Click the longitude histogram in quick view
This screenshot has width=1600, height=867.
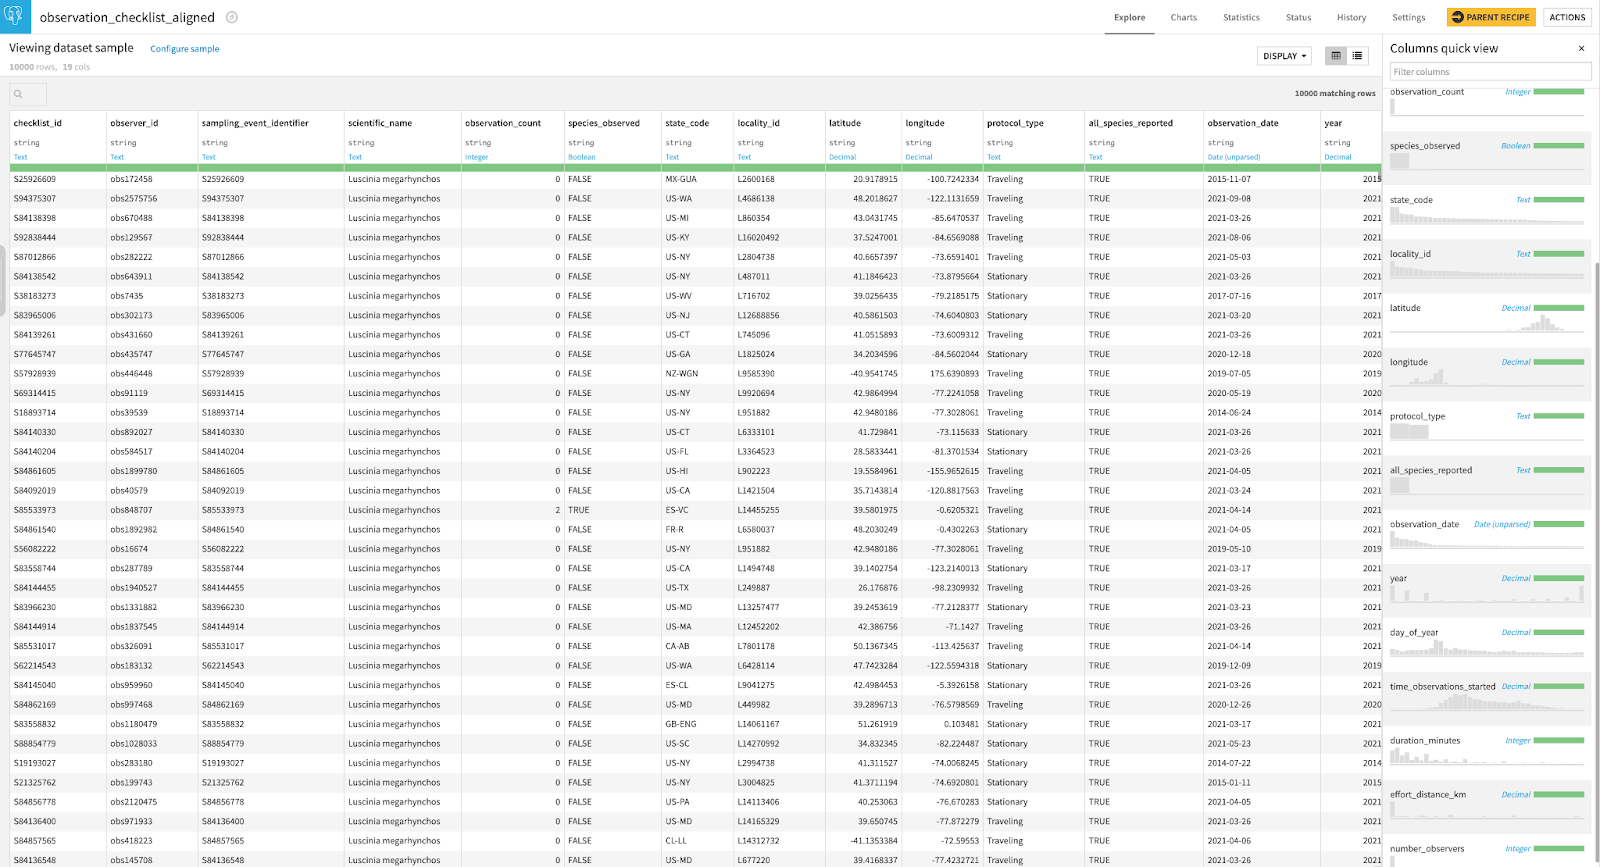(1487, 377)
